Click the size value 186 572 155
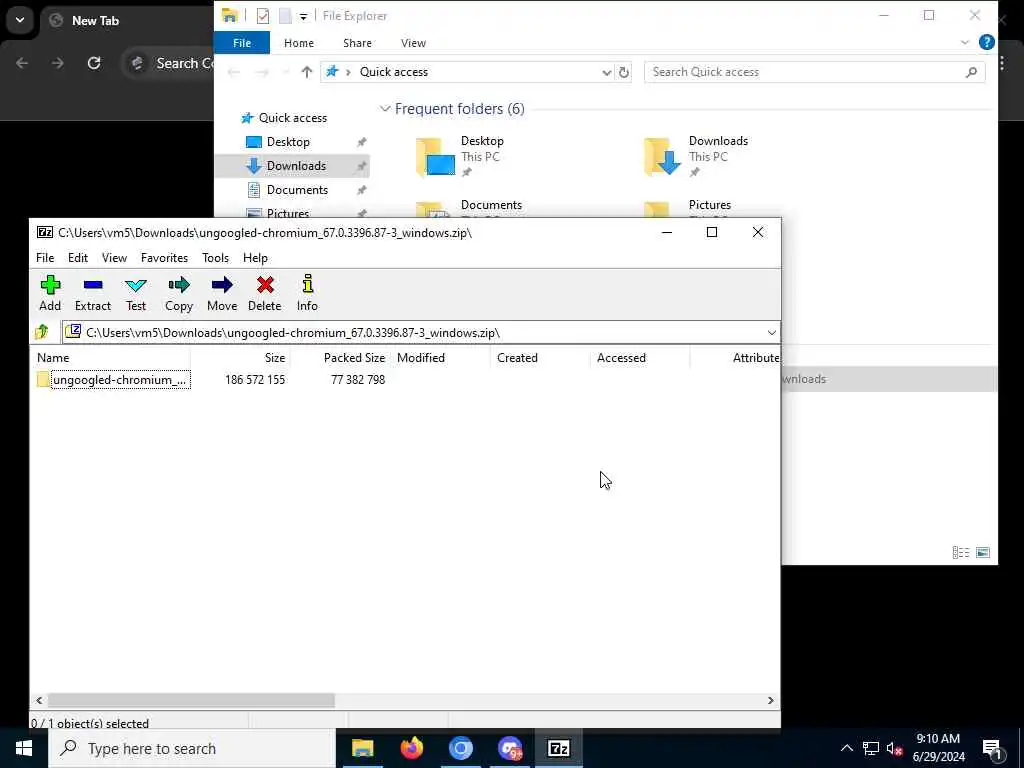 point(255,380)
